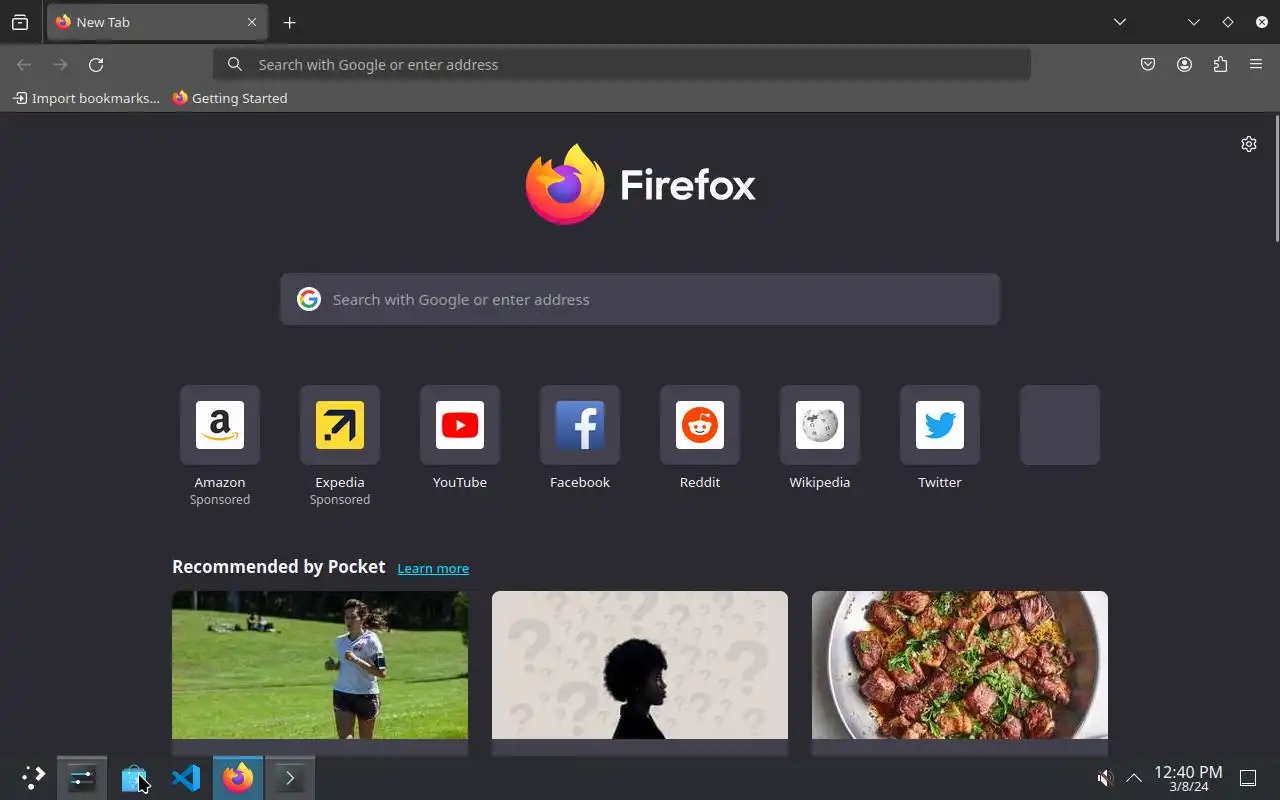The height and width of the screenshot is (800, 1280).
Task: Personalize new tab via gear icon
Action: pyautogui.click(x=1249, y=144)
